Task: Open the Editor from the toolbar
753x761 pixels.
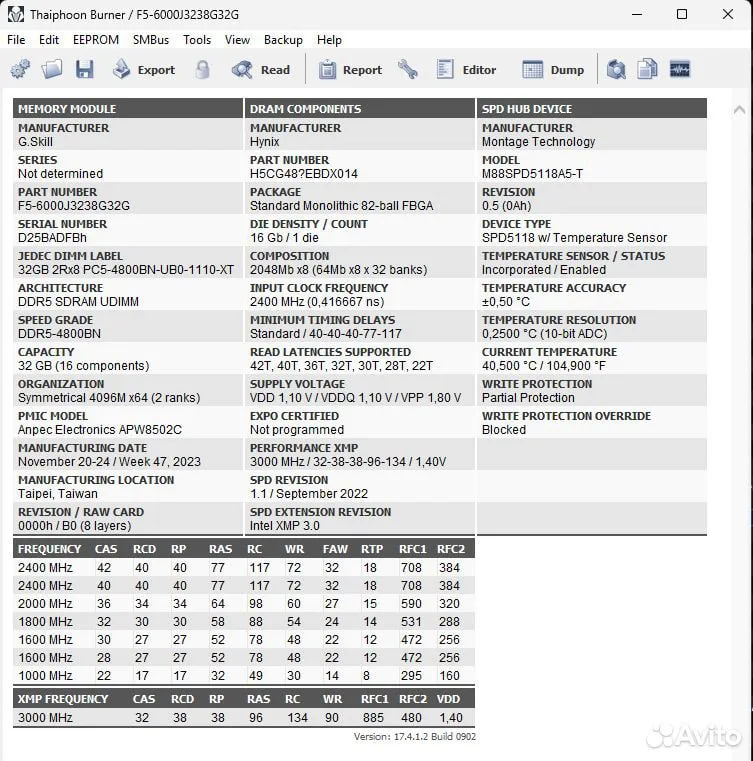Action: coord(466,69)
